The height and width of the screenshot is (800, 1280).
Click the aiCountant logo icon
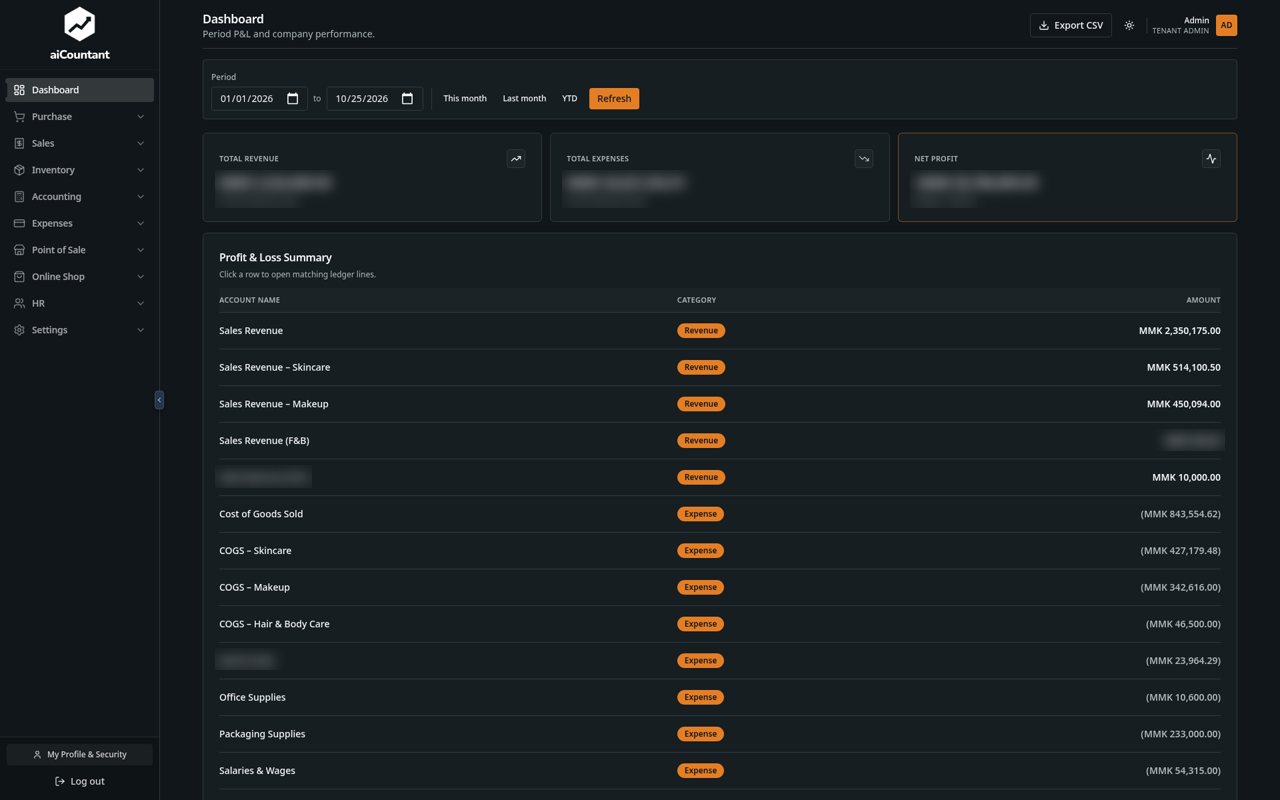click(x=79, y=24)
